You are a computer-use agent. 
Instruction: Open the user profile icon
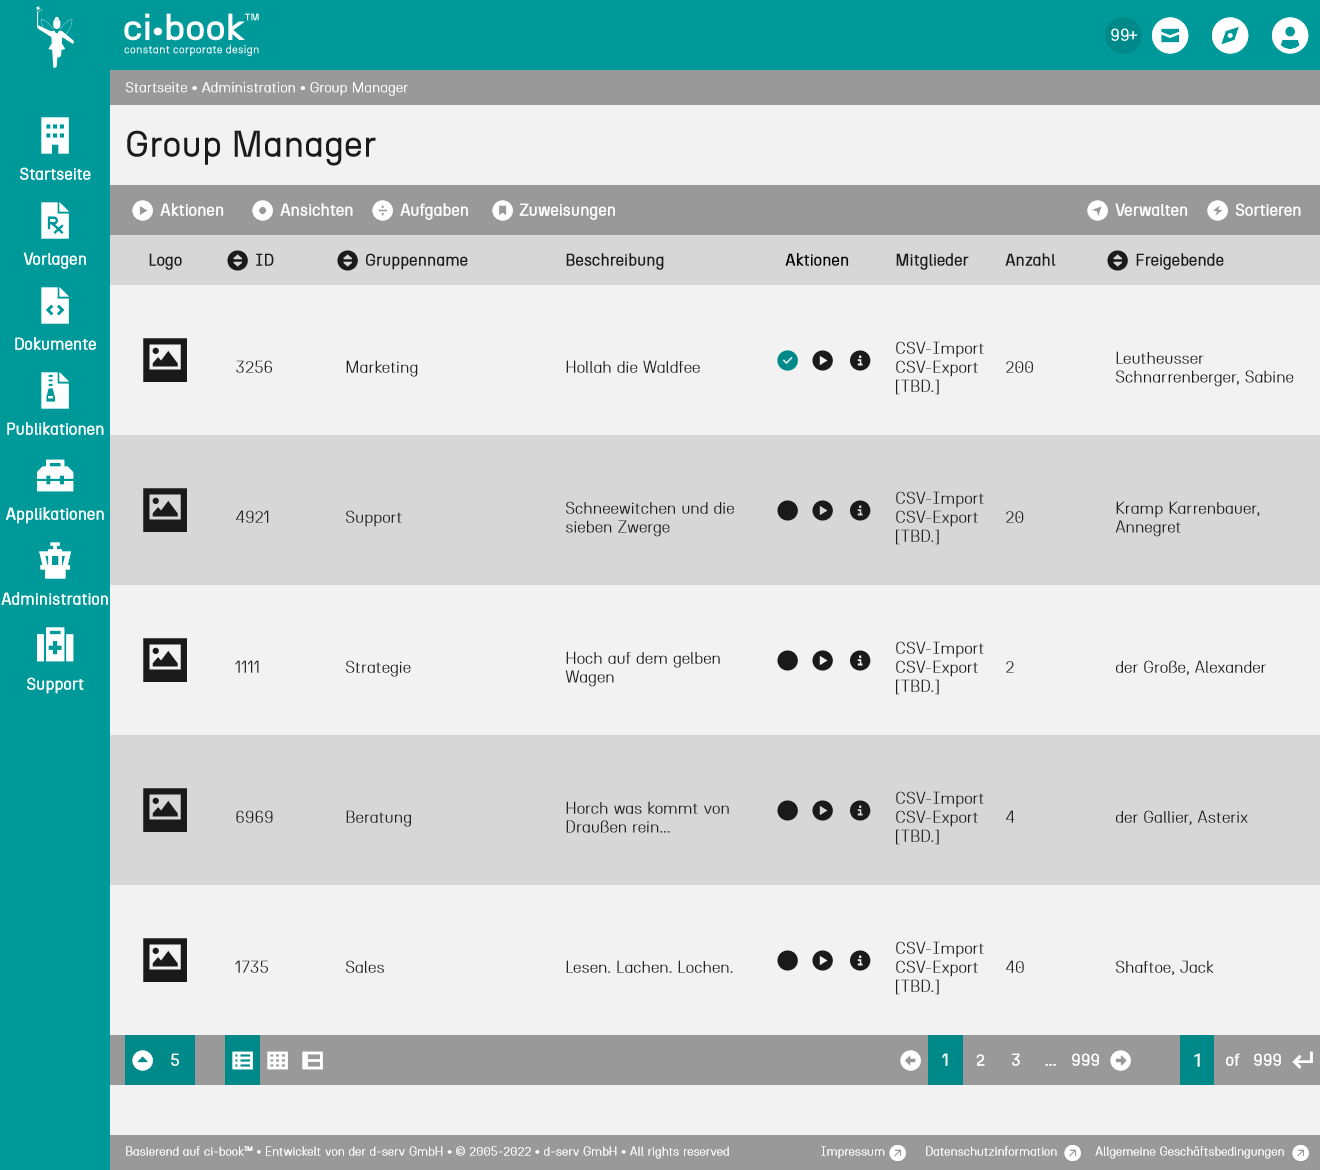[x=1290, y=36]
